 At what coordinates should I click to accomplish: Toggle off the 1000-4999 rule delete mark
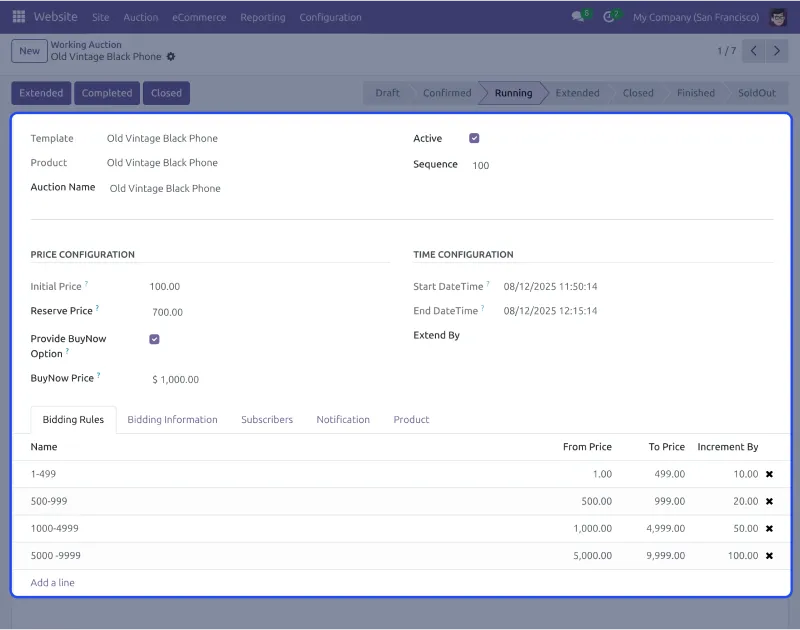[769, 528]
